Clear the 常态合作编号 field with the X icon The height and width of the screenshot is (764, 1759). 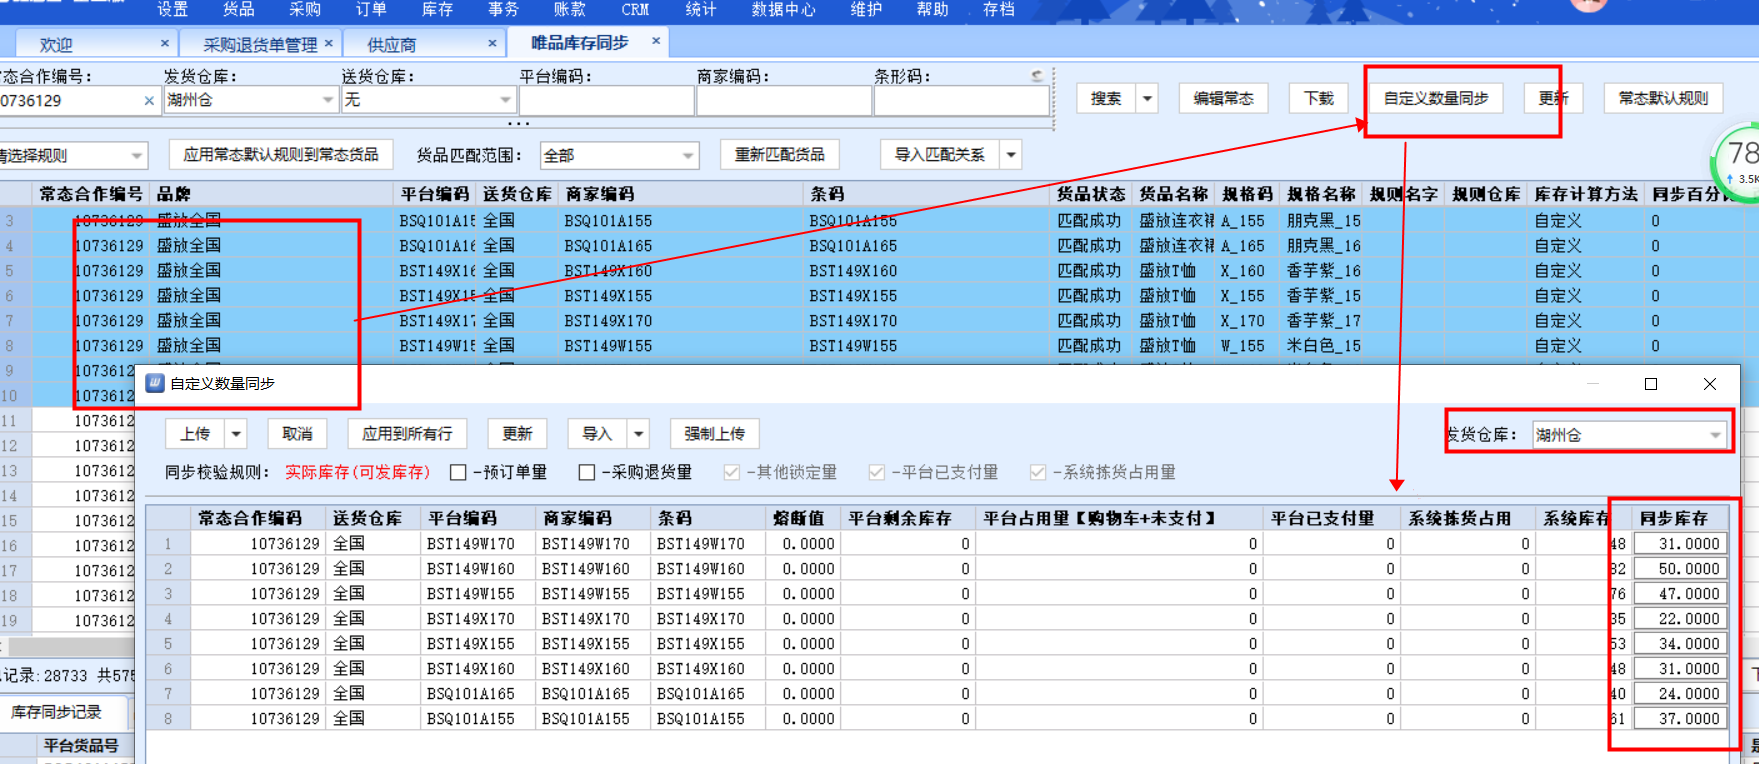pyautogui.click(x=149, y=101)
